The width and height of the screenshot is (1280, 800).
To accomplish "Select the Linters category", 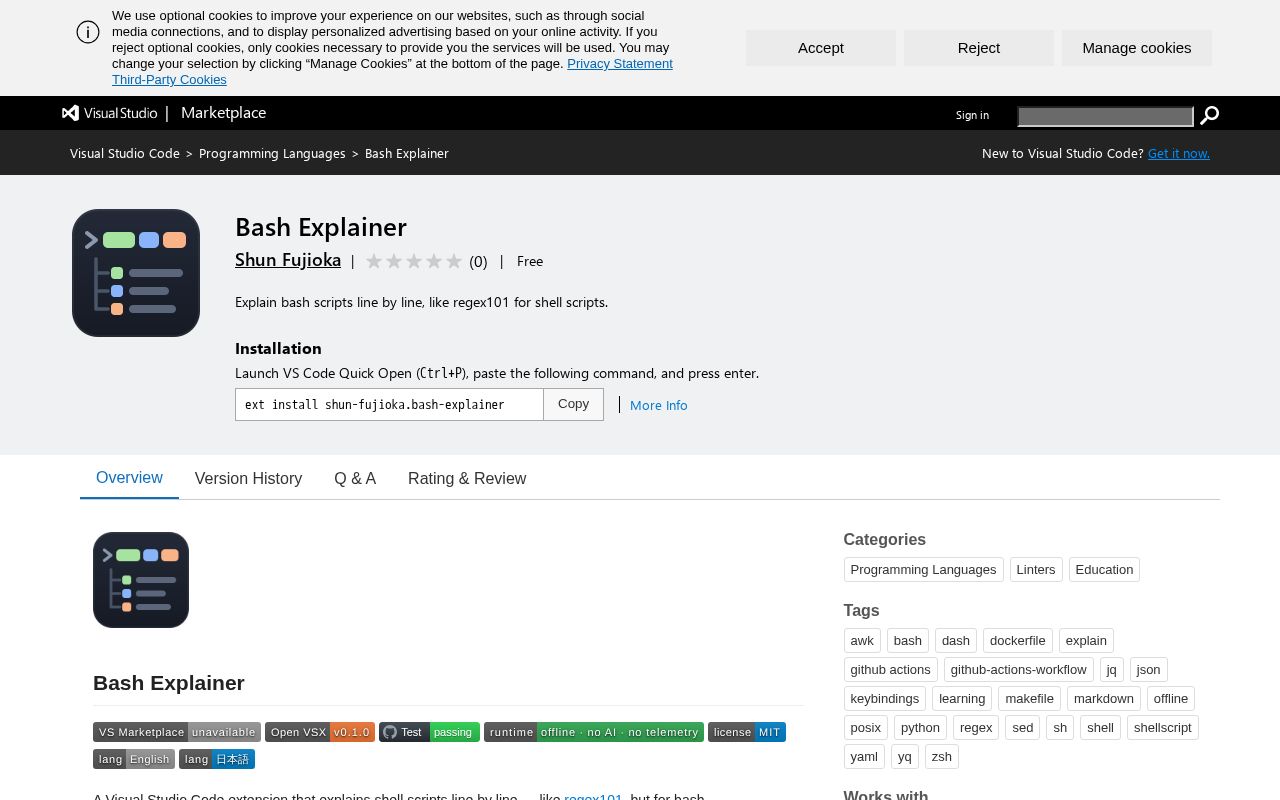I will point(1036,570).
